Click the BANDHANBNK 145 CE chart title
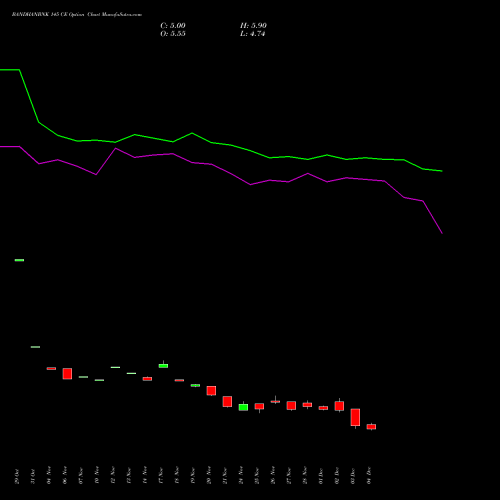 coord(77,15)
